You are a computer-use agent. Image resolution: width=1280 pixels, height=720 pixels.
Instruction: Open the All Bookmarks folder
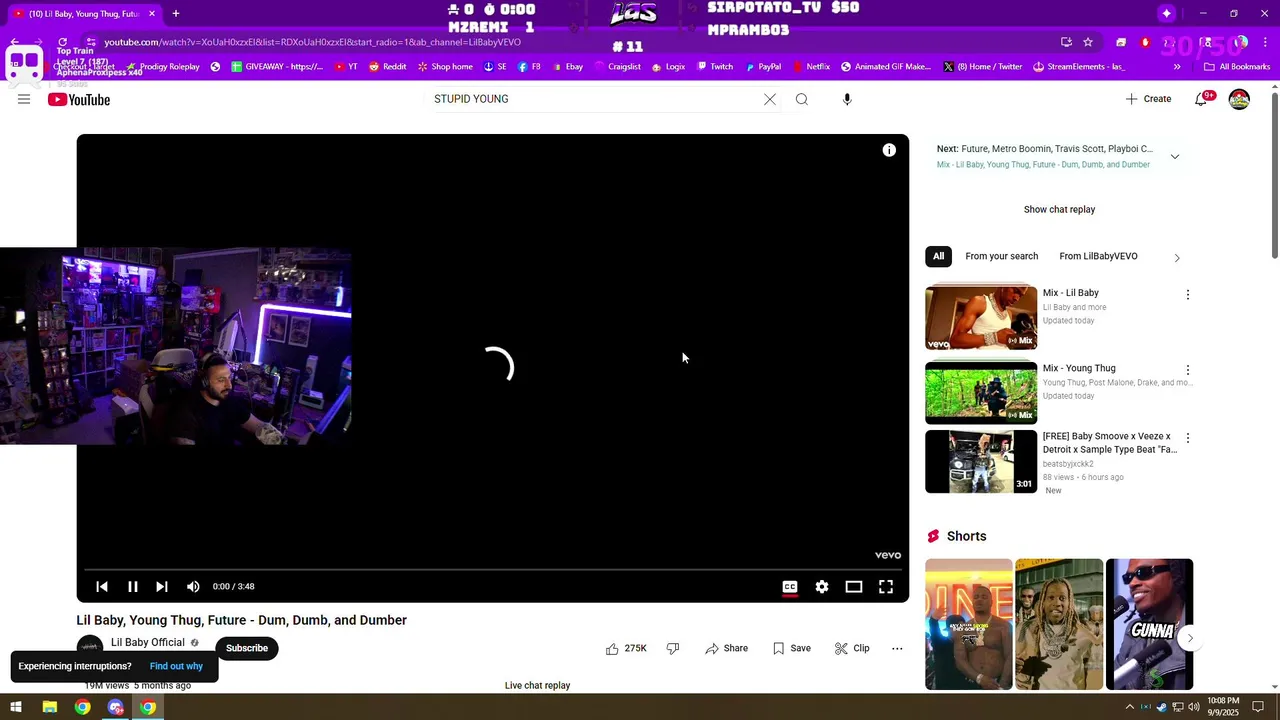coord(1237,67)
